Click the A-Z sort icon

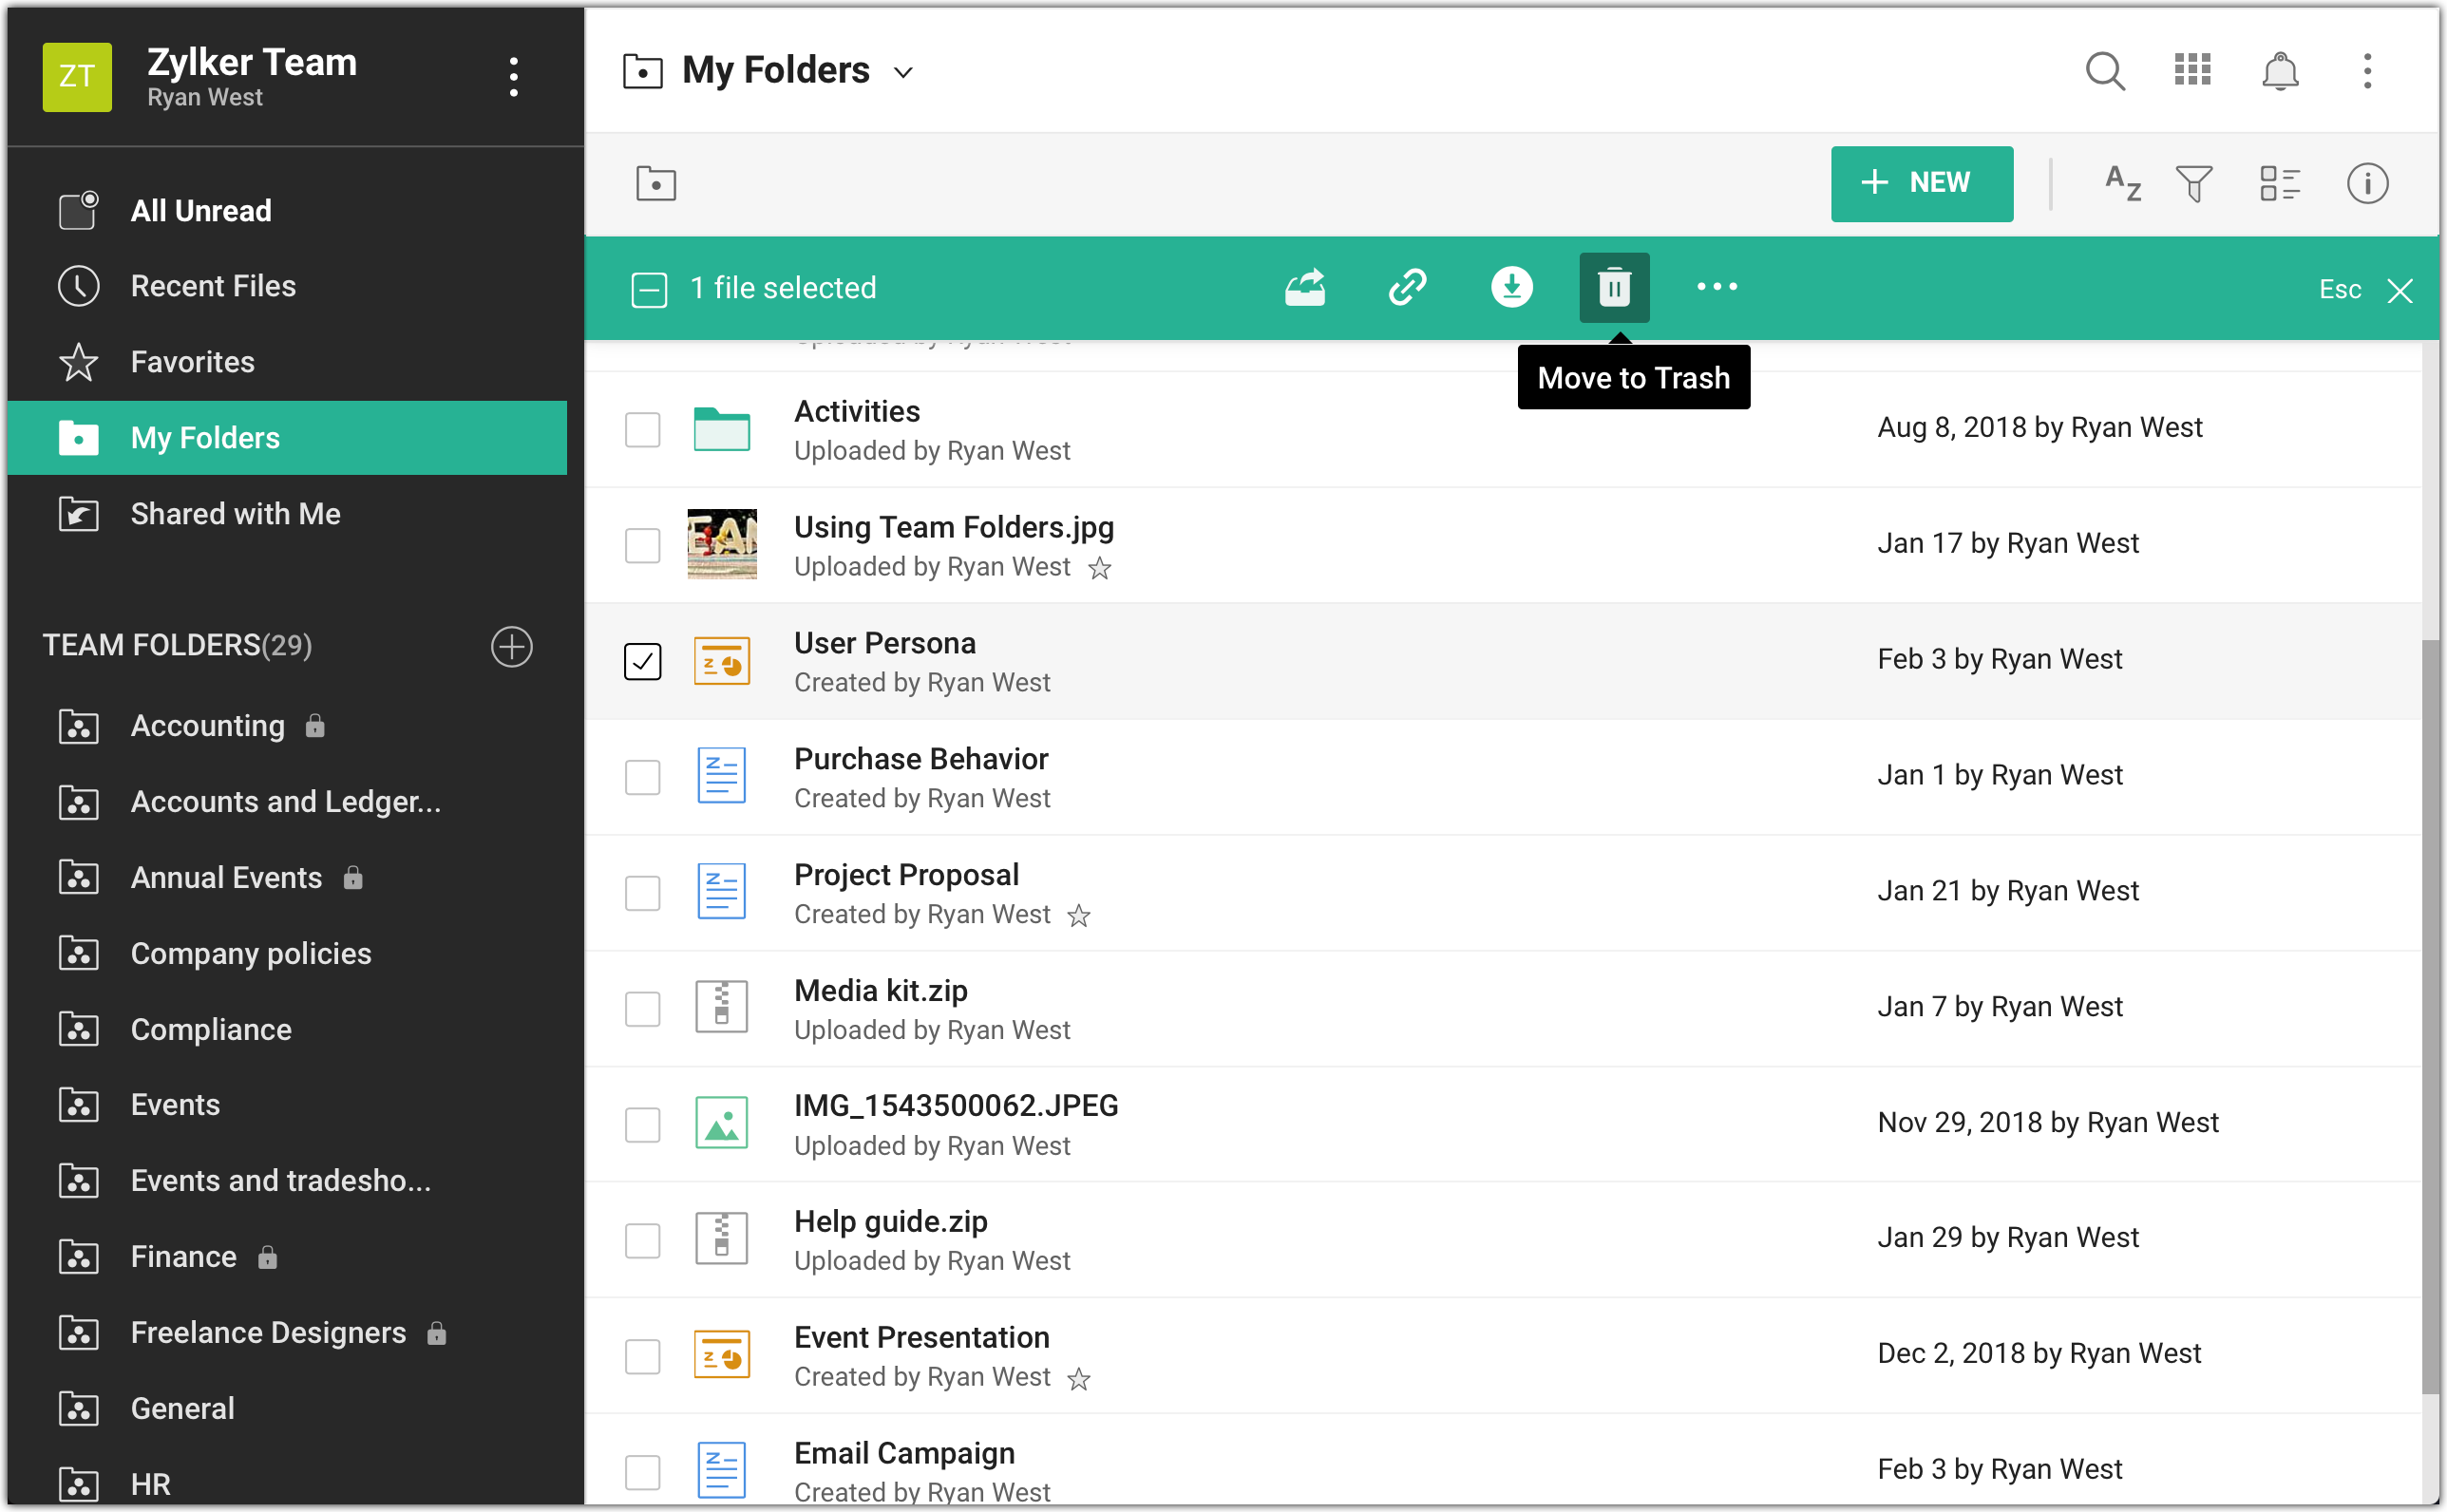[2122, 184]
